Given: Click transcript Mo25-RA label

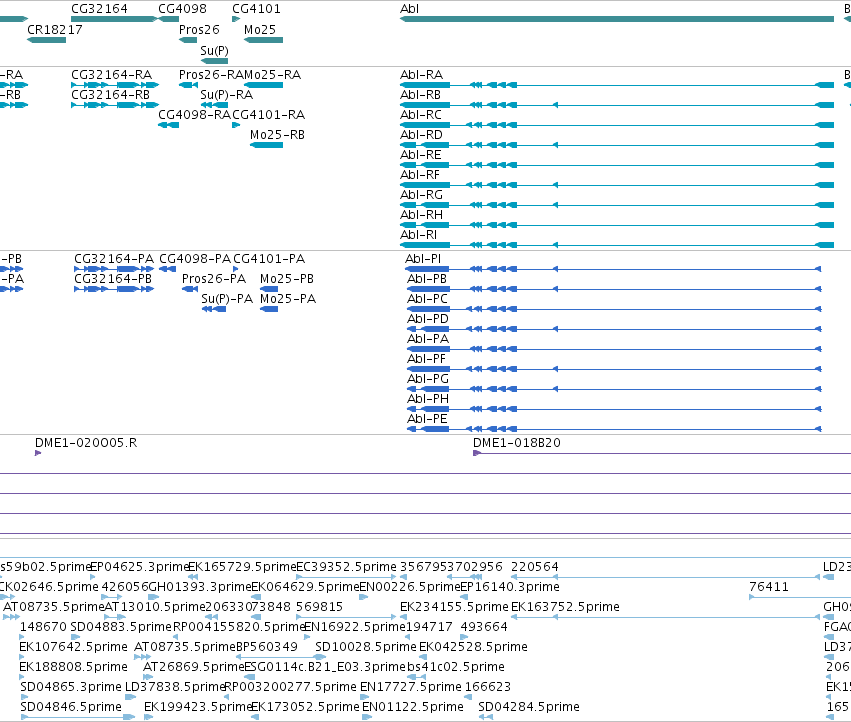Looking at the screenshot, I should click(x=272, y=74).
